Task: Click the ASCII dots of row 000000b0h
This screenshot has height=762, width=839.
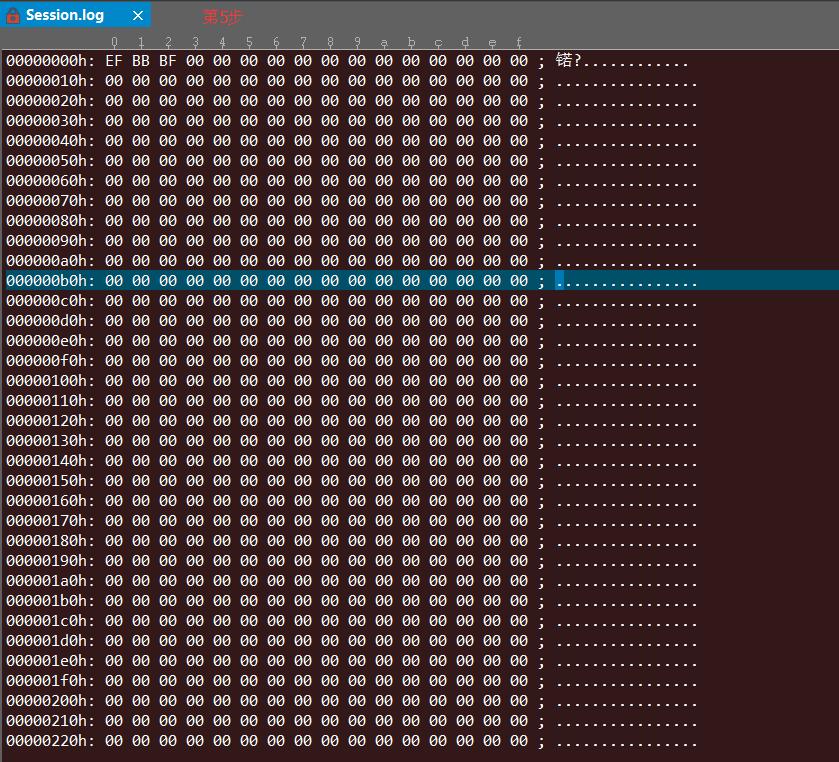Action: pos(627,281)
